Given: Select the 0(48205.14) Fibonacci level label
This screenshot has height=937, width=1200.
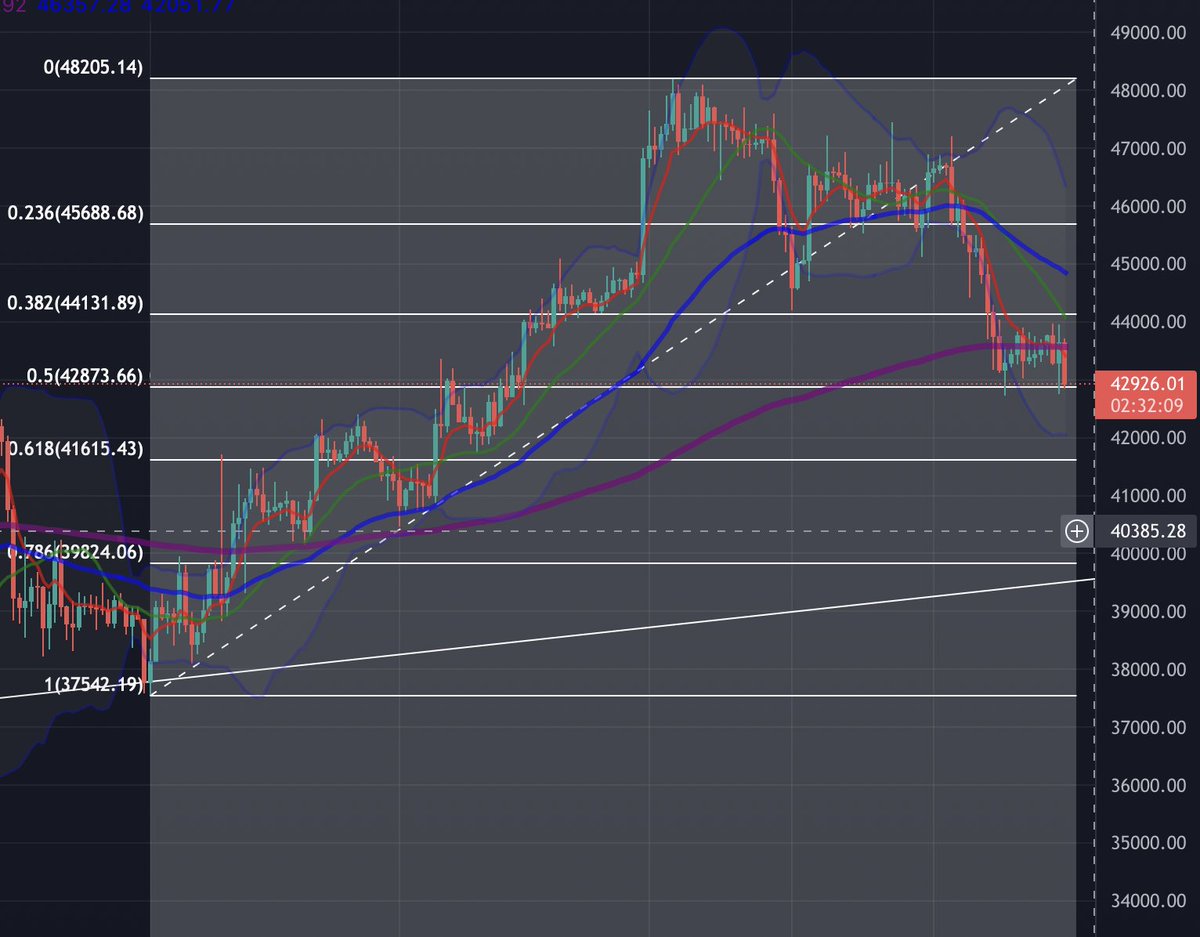Looking at the screenshot, I should tap(95, 68).
